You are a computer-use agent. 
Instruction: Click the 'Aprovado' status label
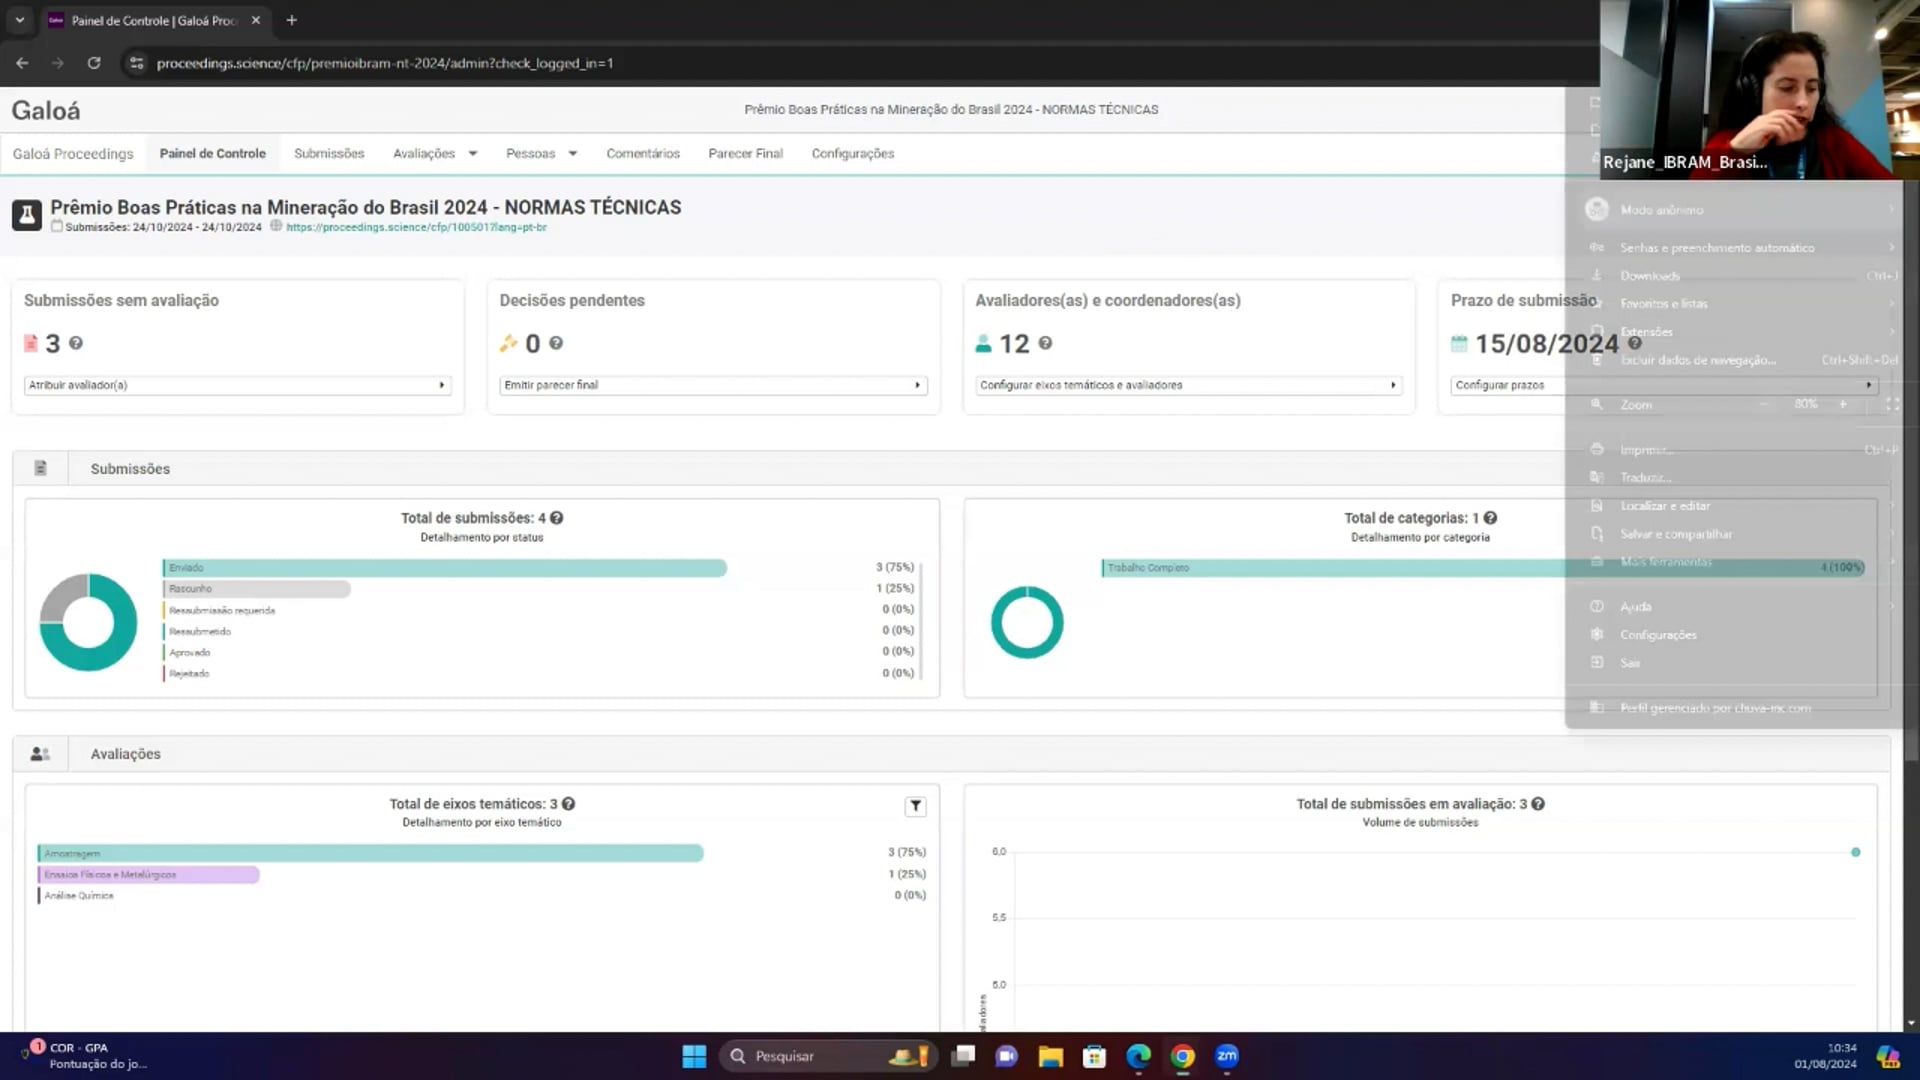[190, 653]
